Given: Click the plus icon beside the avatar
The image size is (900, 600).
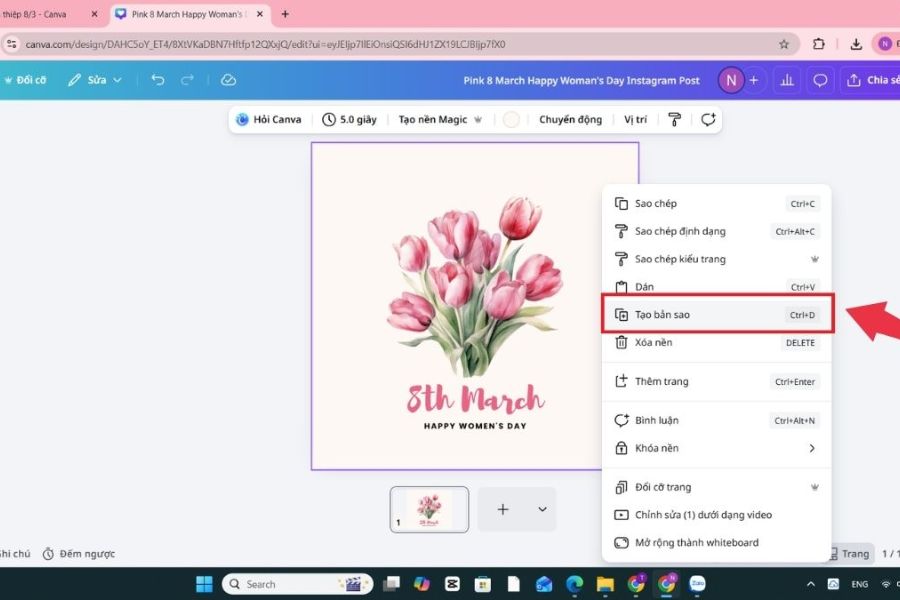Looking at the screenshot, I should tap(754, 80).
